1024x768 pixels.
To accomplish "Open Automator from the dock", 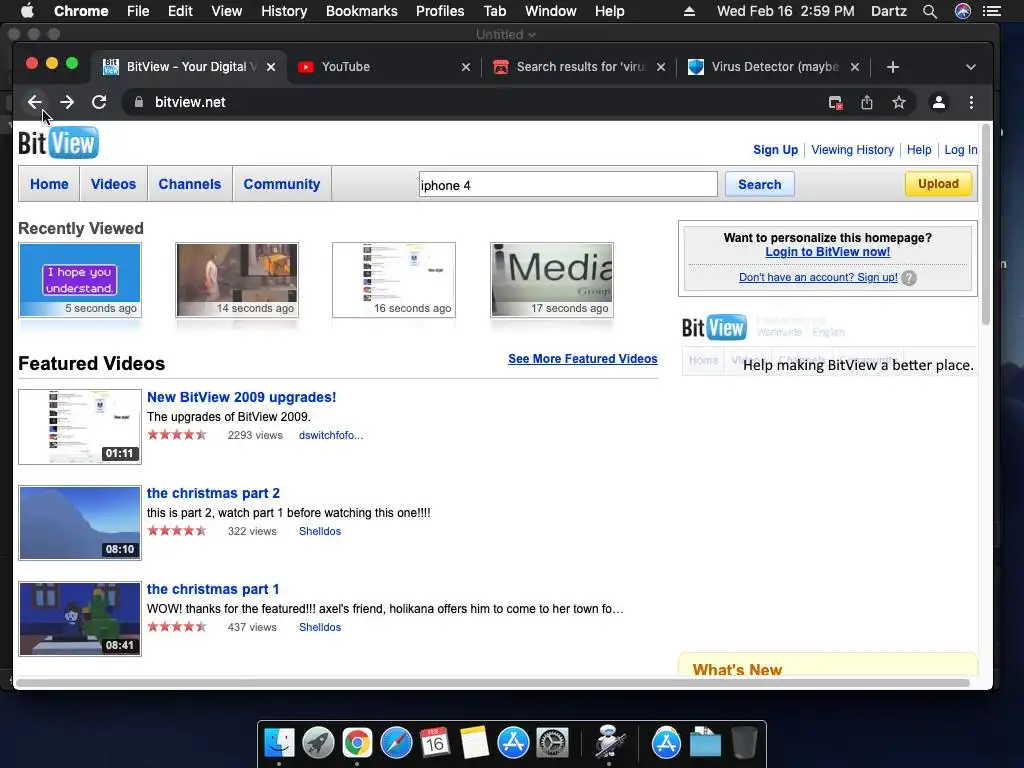I will click(609, 743).
